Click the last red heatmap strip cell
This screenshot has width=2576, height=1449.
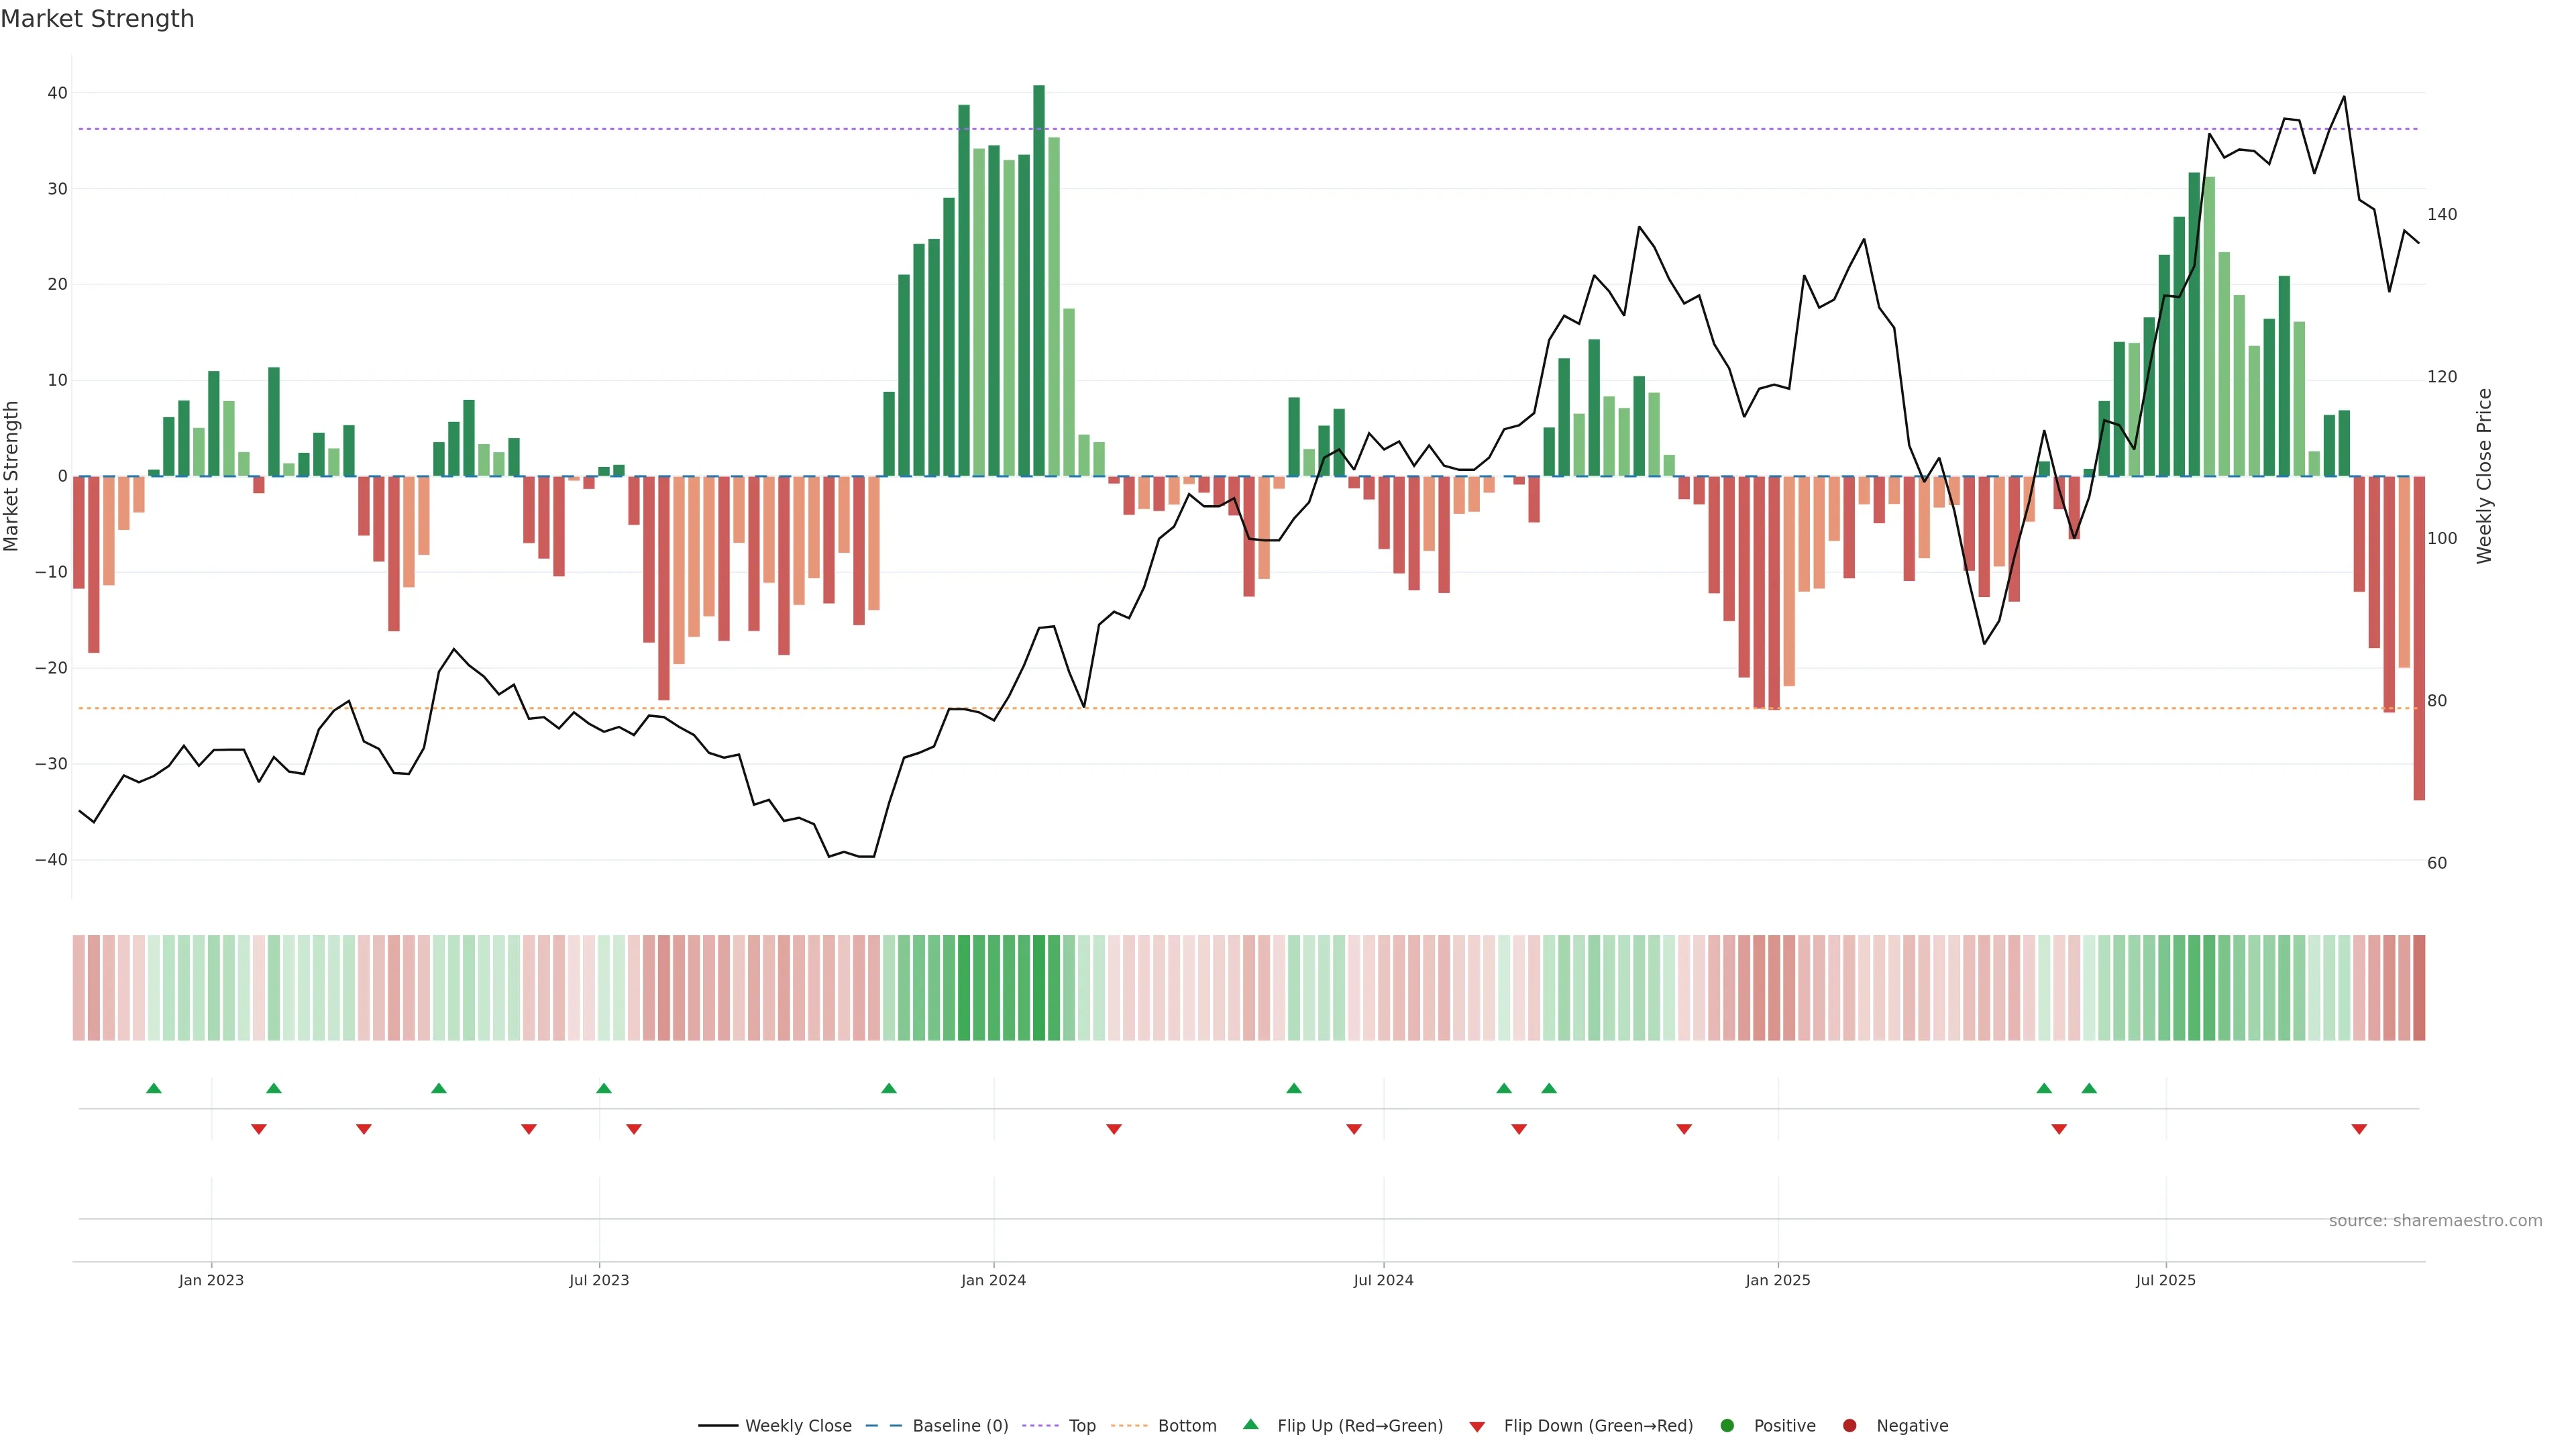2419,987
